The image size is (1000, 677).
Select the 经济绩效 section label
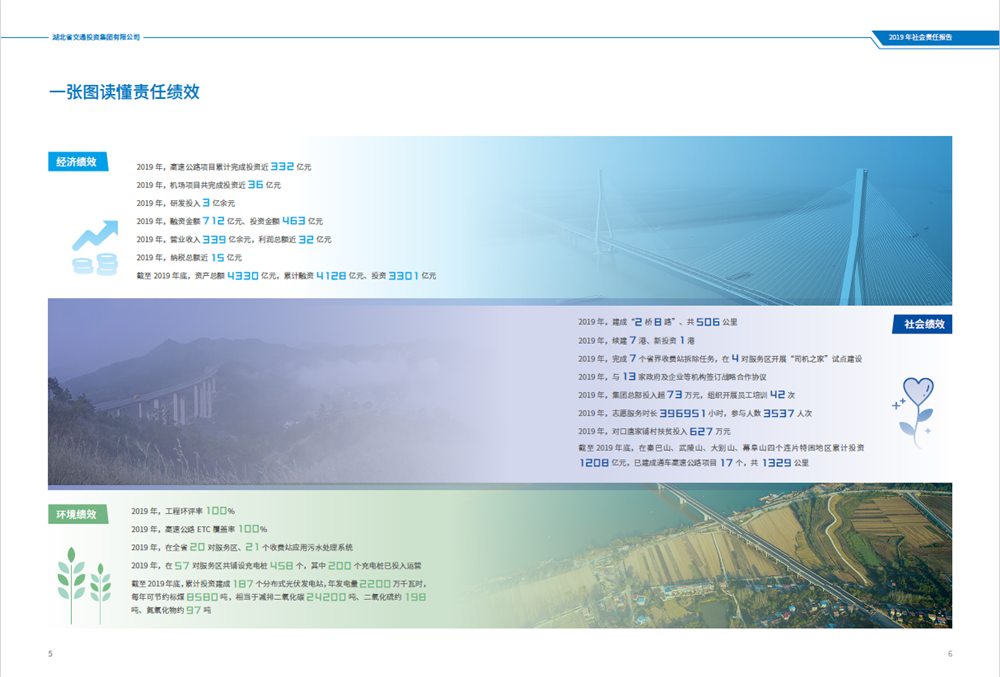point(76,162)
